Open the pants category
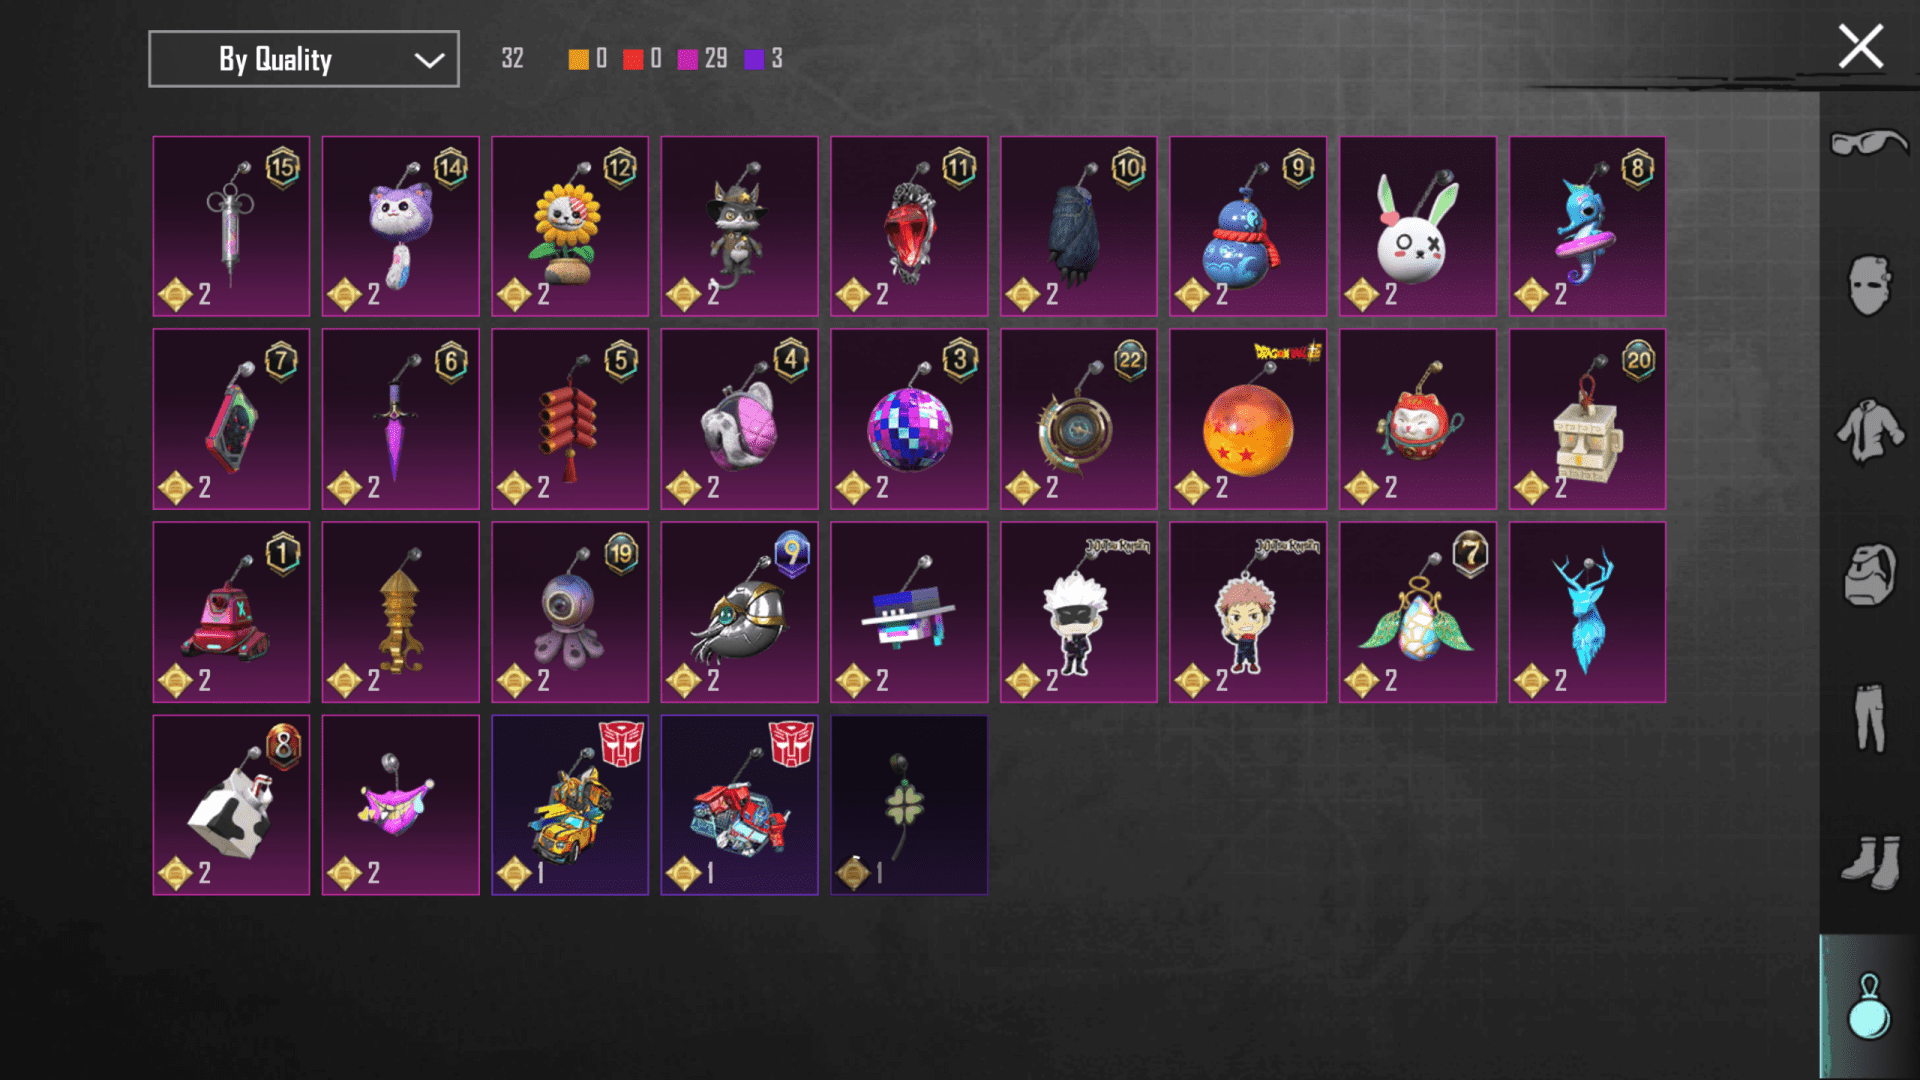 (1869, 717)
